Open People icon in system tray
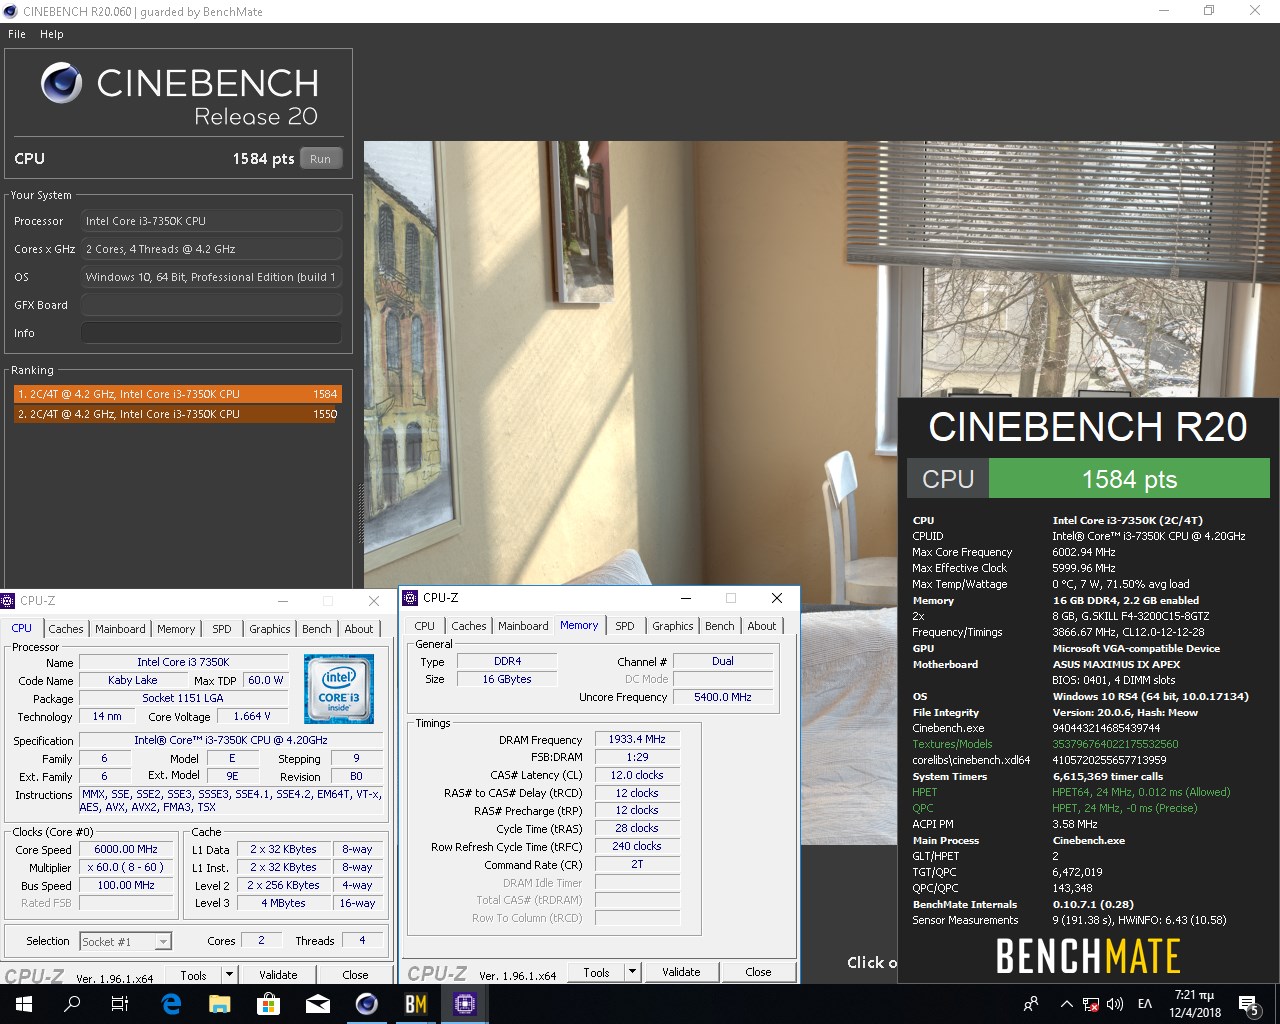This screenshot has width=1280, height=1024. tap(1031, 1004)
